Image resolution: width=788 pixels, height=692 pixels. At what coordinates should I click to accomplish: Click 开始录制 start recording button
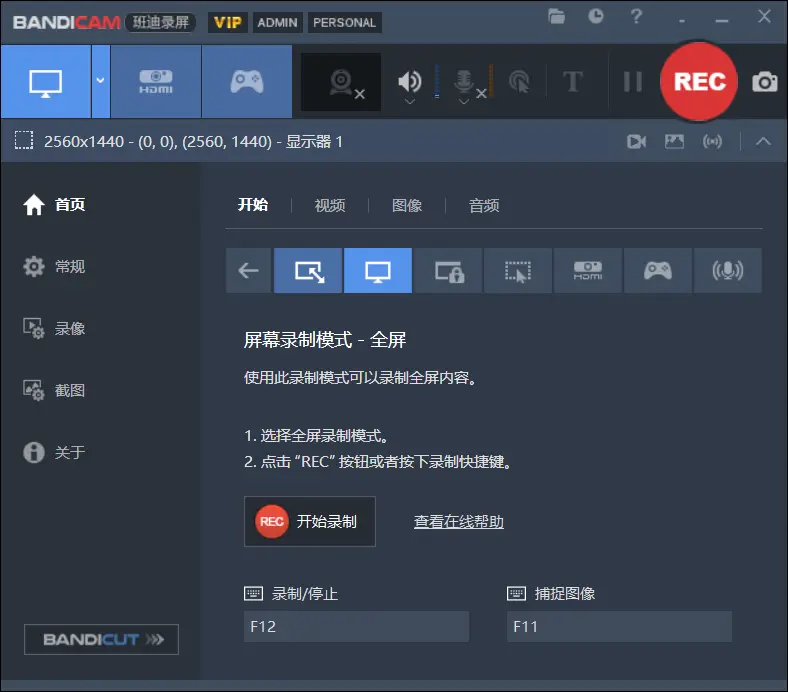310,522
